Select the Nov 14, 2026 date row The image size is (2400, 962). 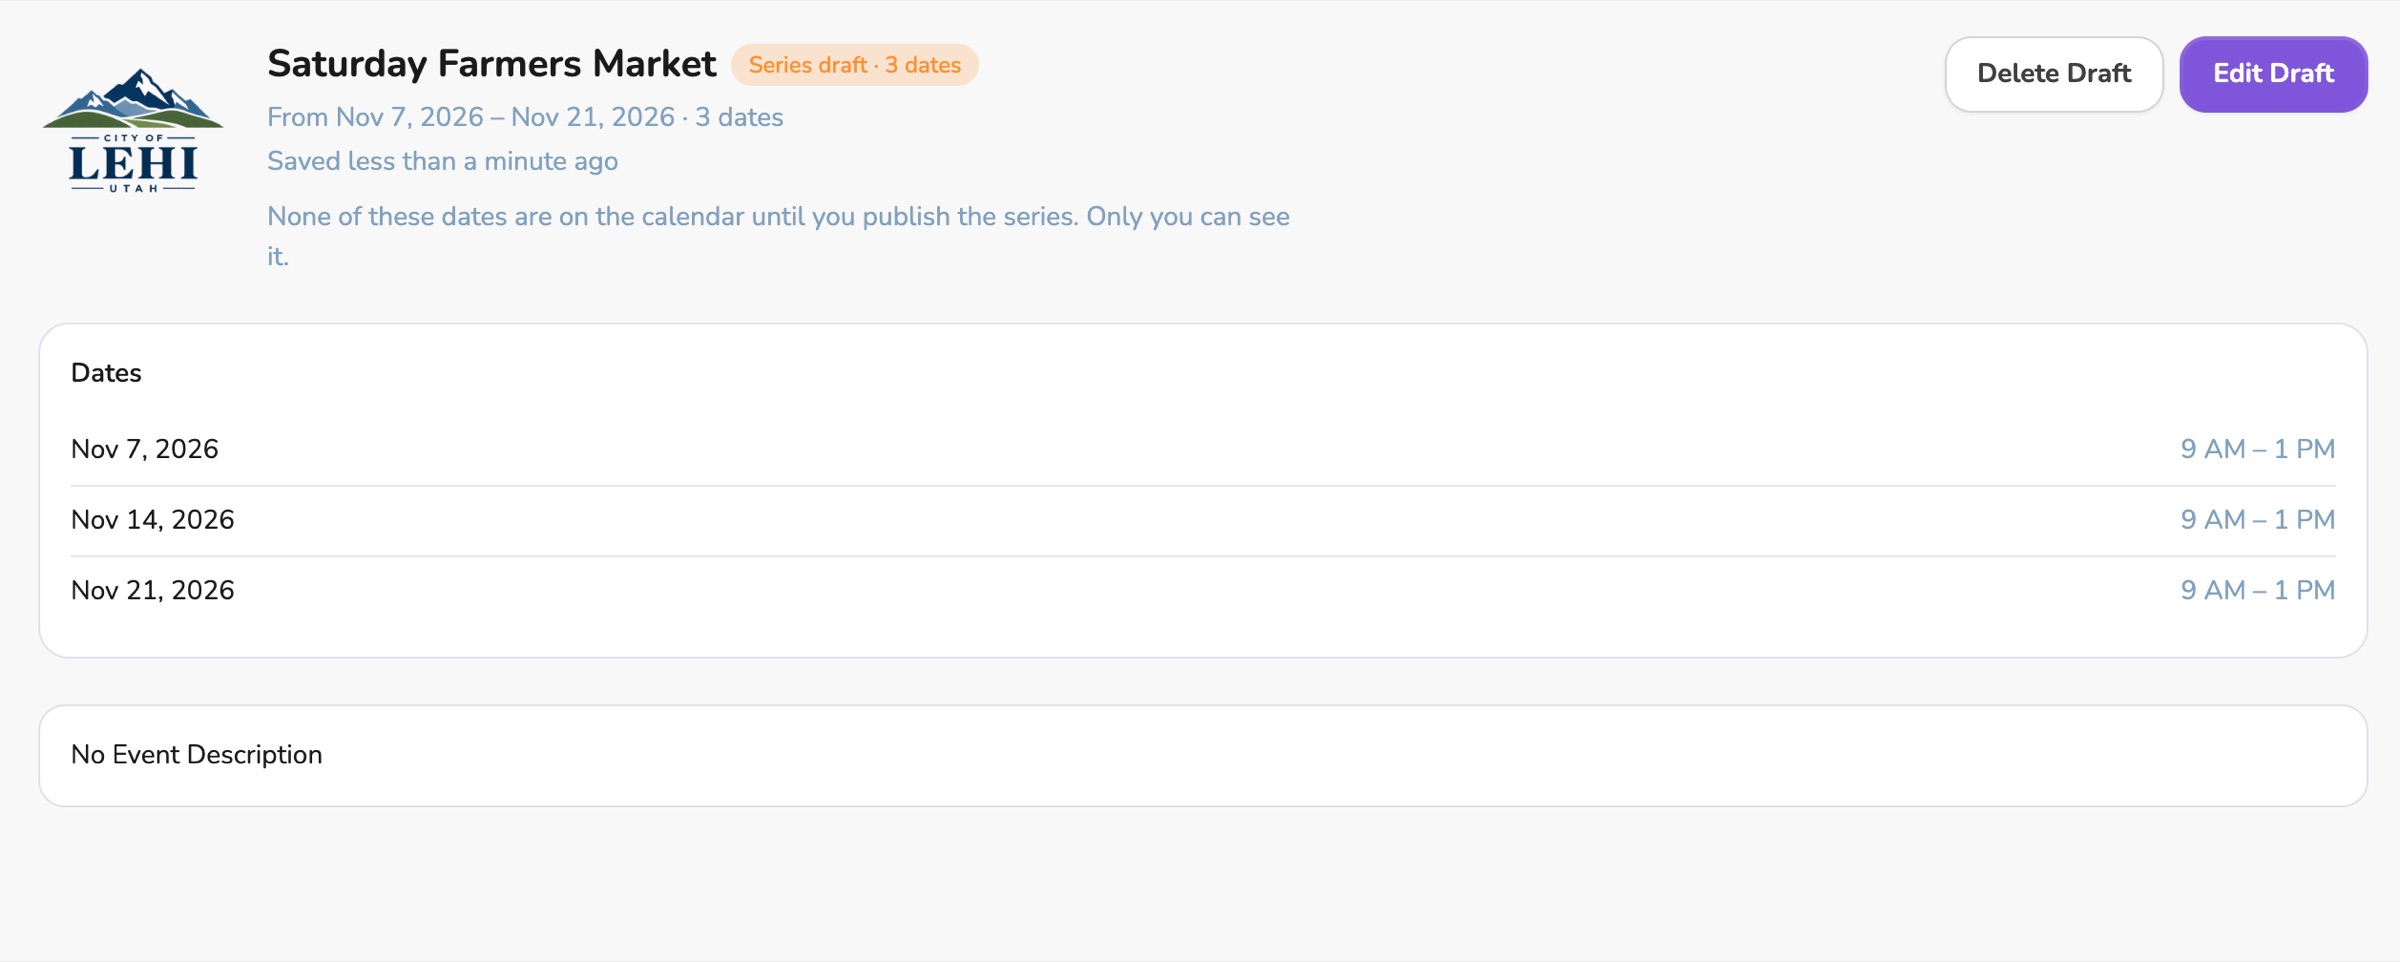coord(1203,521)
